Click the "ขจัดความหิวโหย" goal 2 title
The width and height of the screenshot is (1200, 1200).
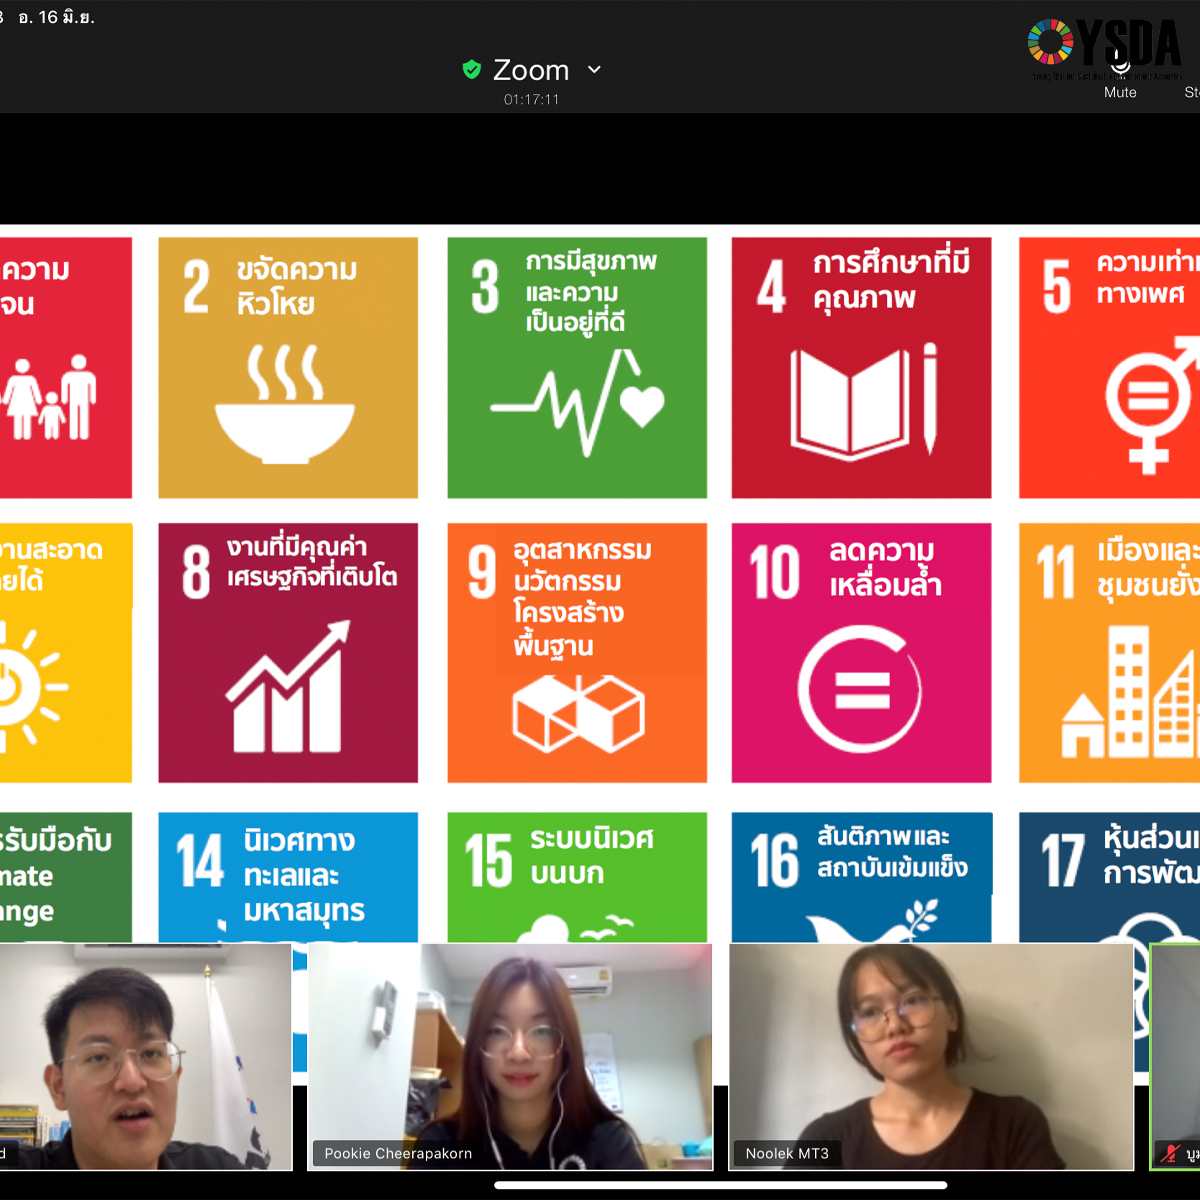click(x=296, y=286)
